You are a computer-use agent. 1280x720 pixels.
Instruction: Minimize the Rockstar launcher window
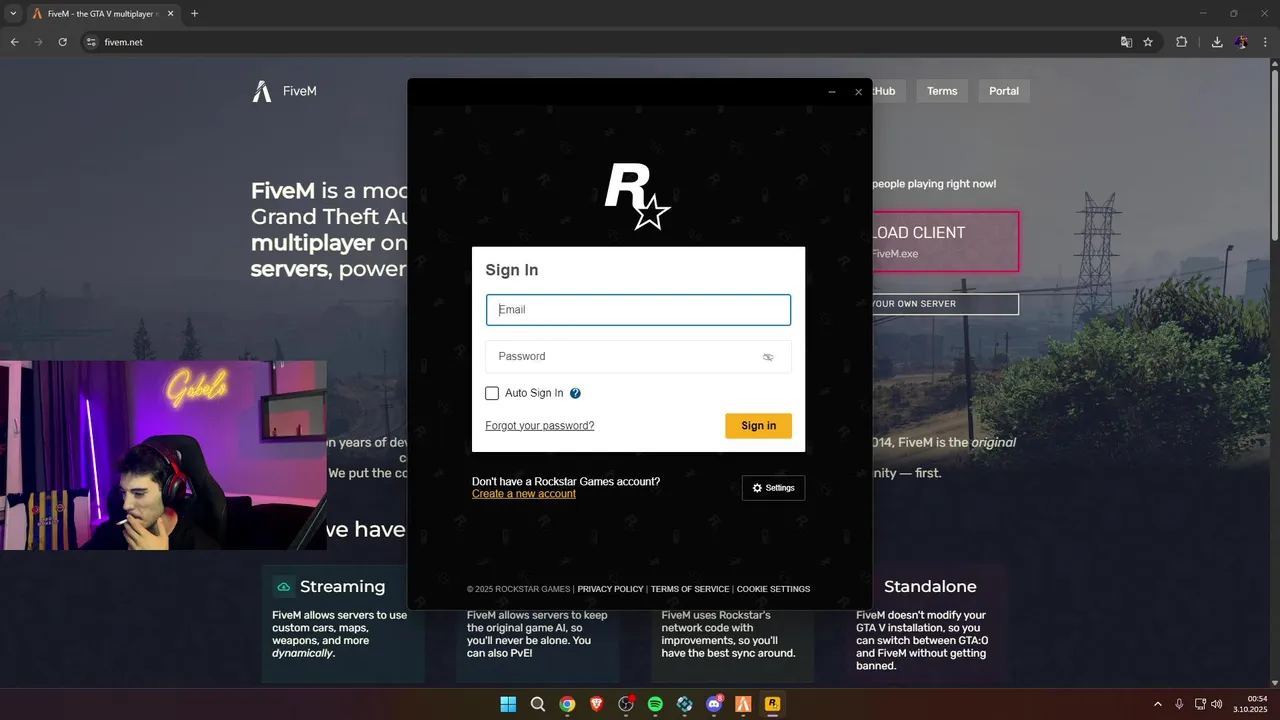[832, 92]
